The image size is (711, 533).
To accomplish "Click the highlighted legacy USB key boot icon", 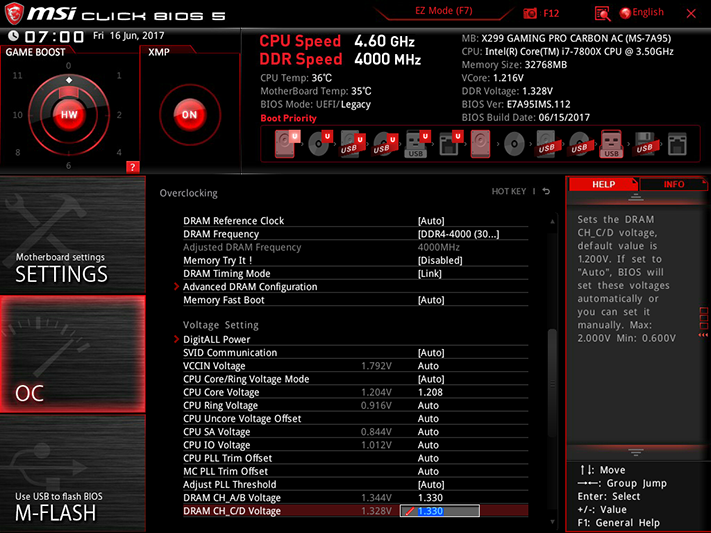I will (611, 144).
